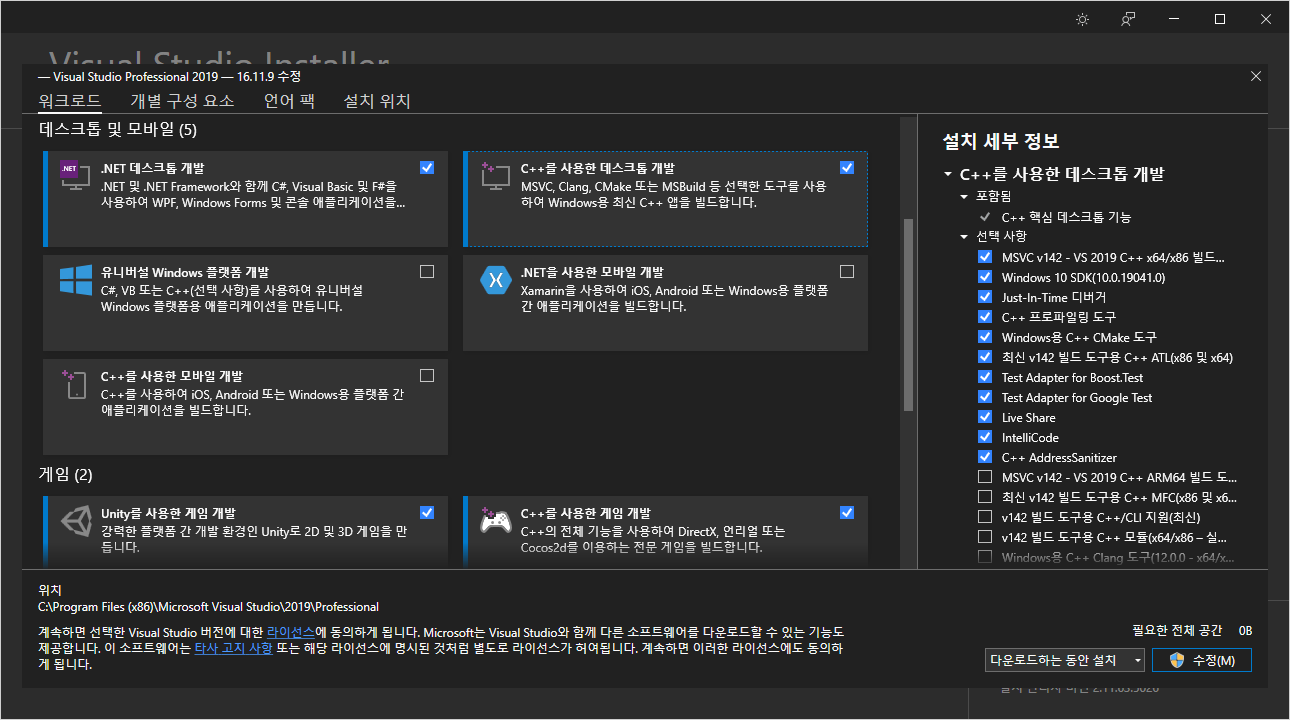This screenshot has height=720, width=1290.
Task: Click the 설치 세부 정보 heading
Action: (x=1001, y=142)
